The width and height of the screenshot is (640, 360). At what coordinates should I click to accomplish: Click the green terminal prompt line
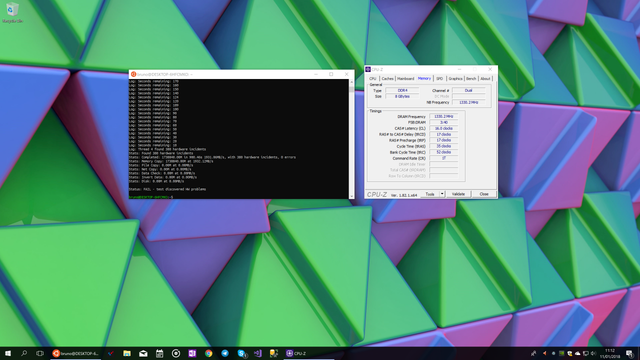[151, 197]
